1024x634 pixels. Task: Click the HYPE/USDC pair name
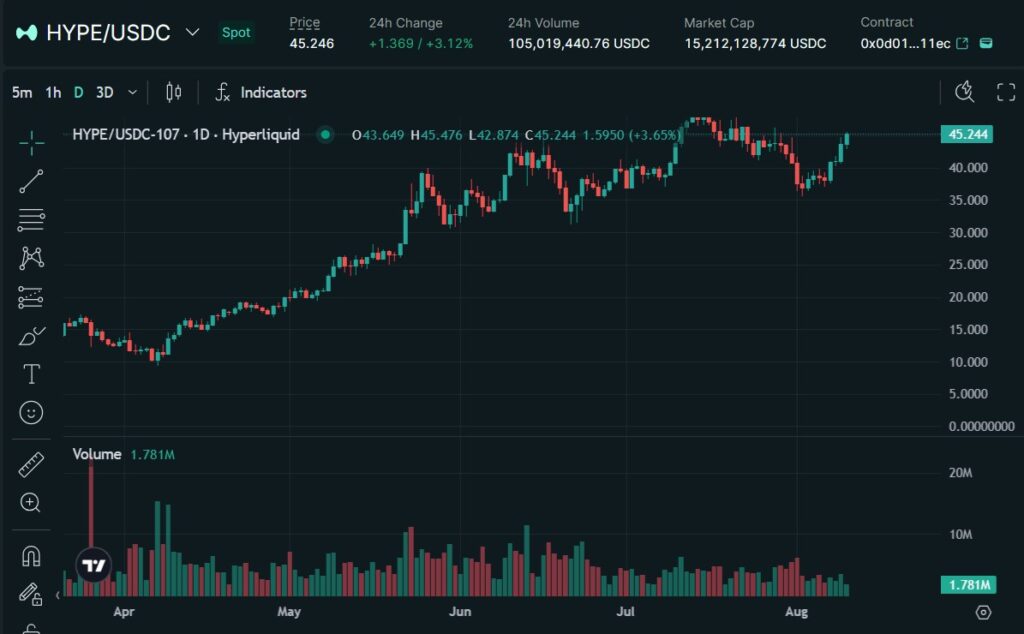coord(108,32)
